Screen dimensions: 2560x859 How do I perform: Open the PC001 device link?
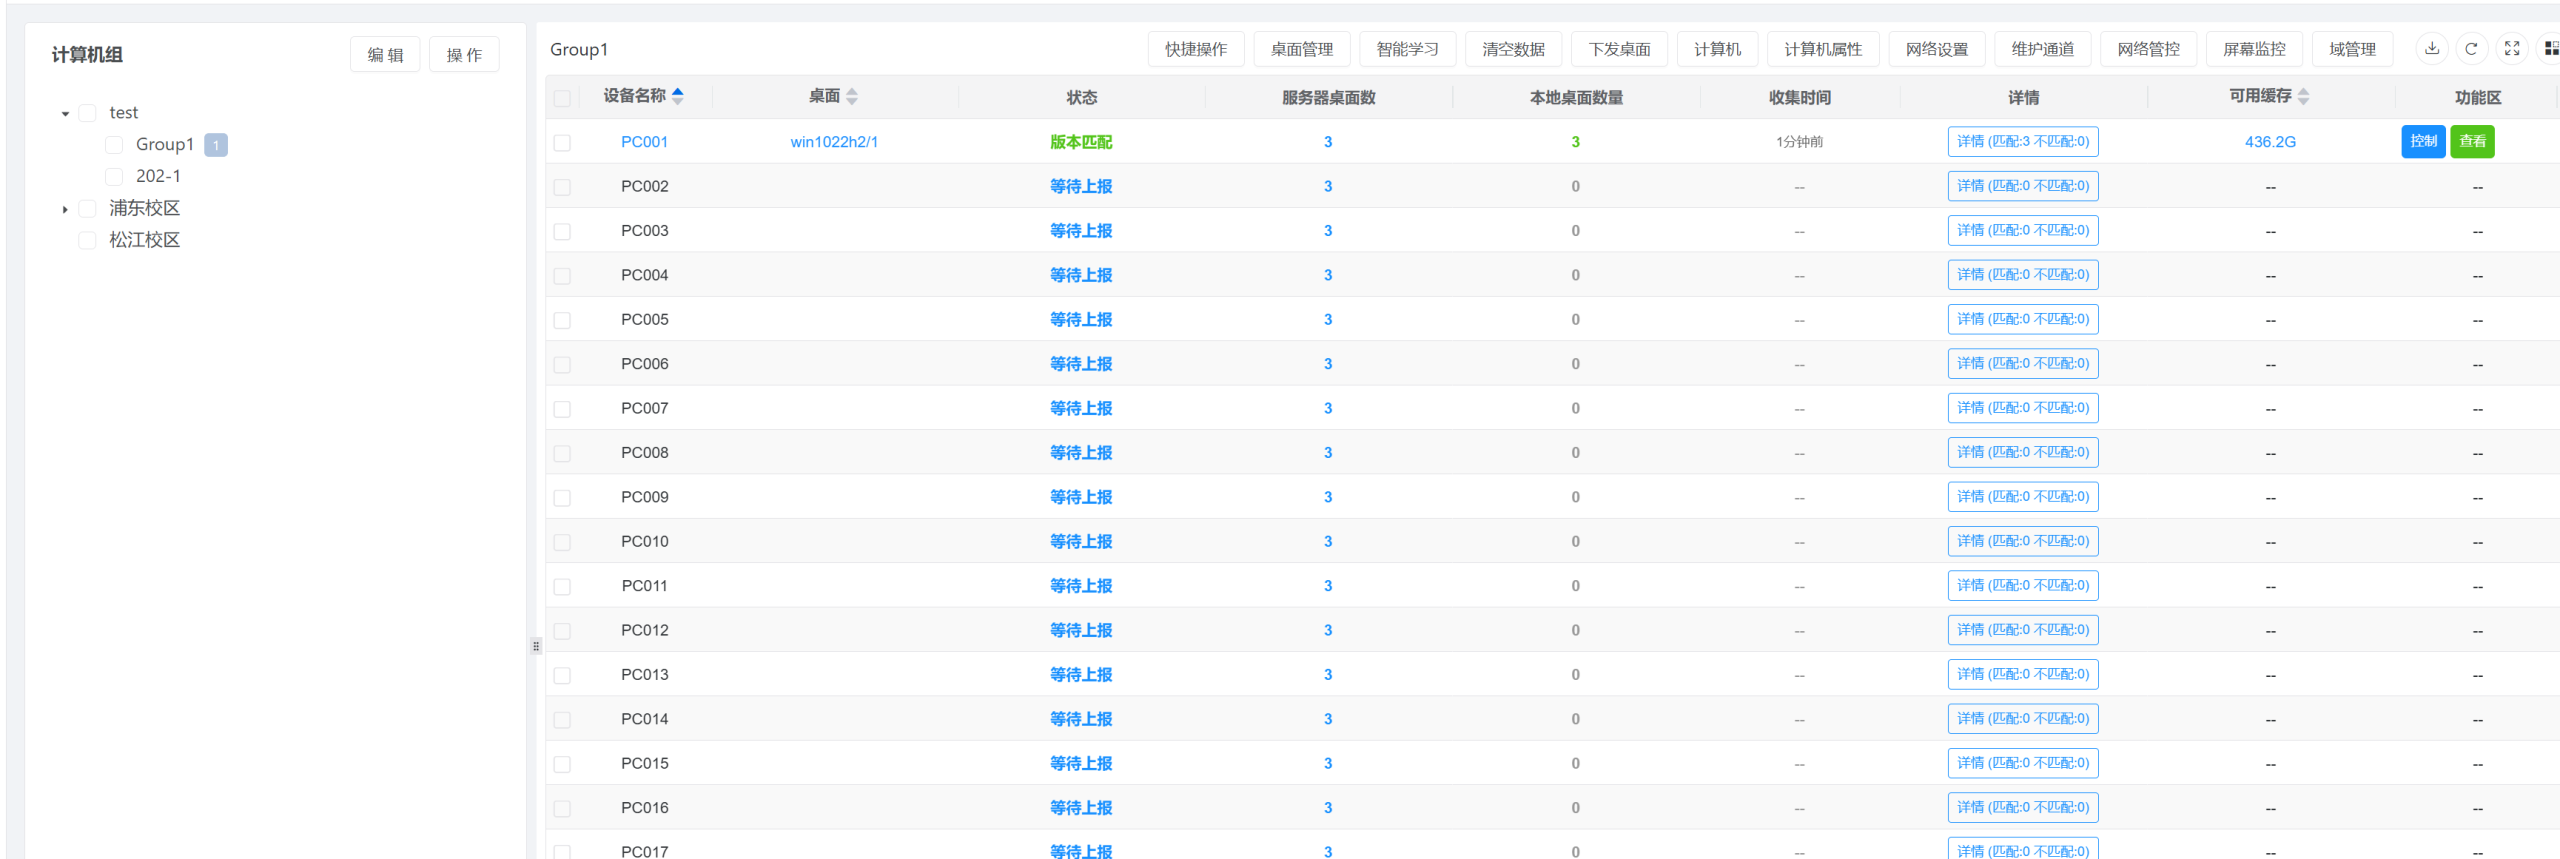(644, 142)
